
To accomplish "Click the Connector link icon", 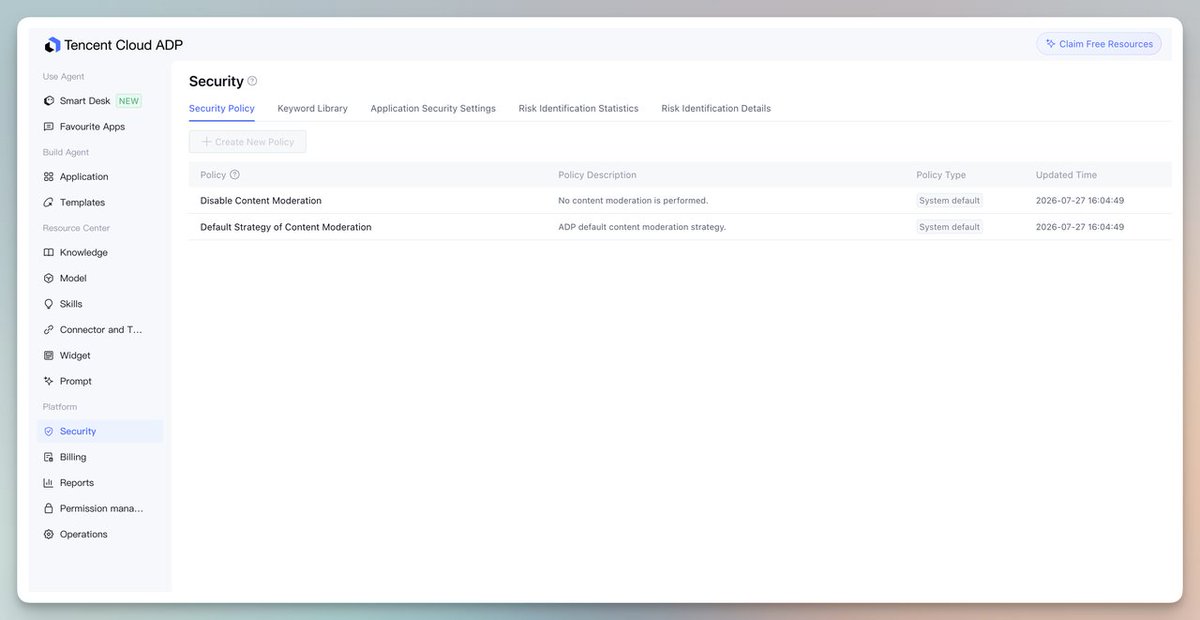I will click(x=49, y=330).
